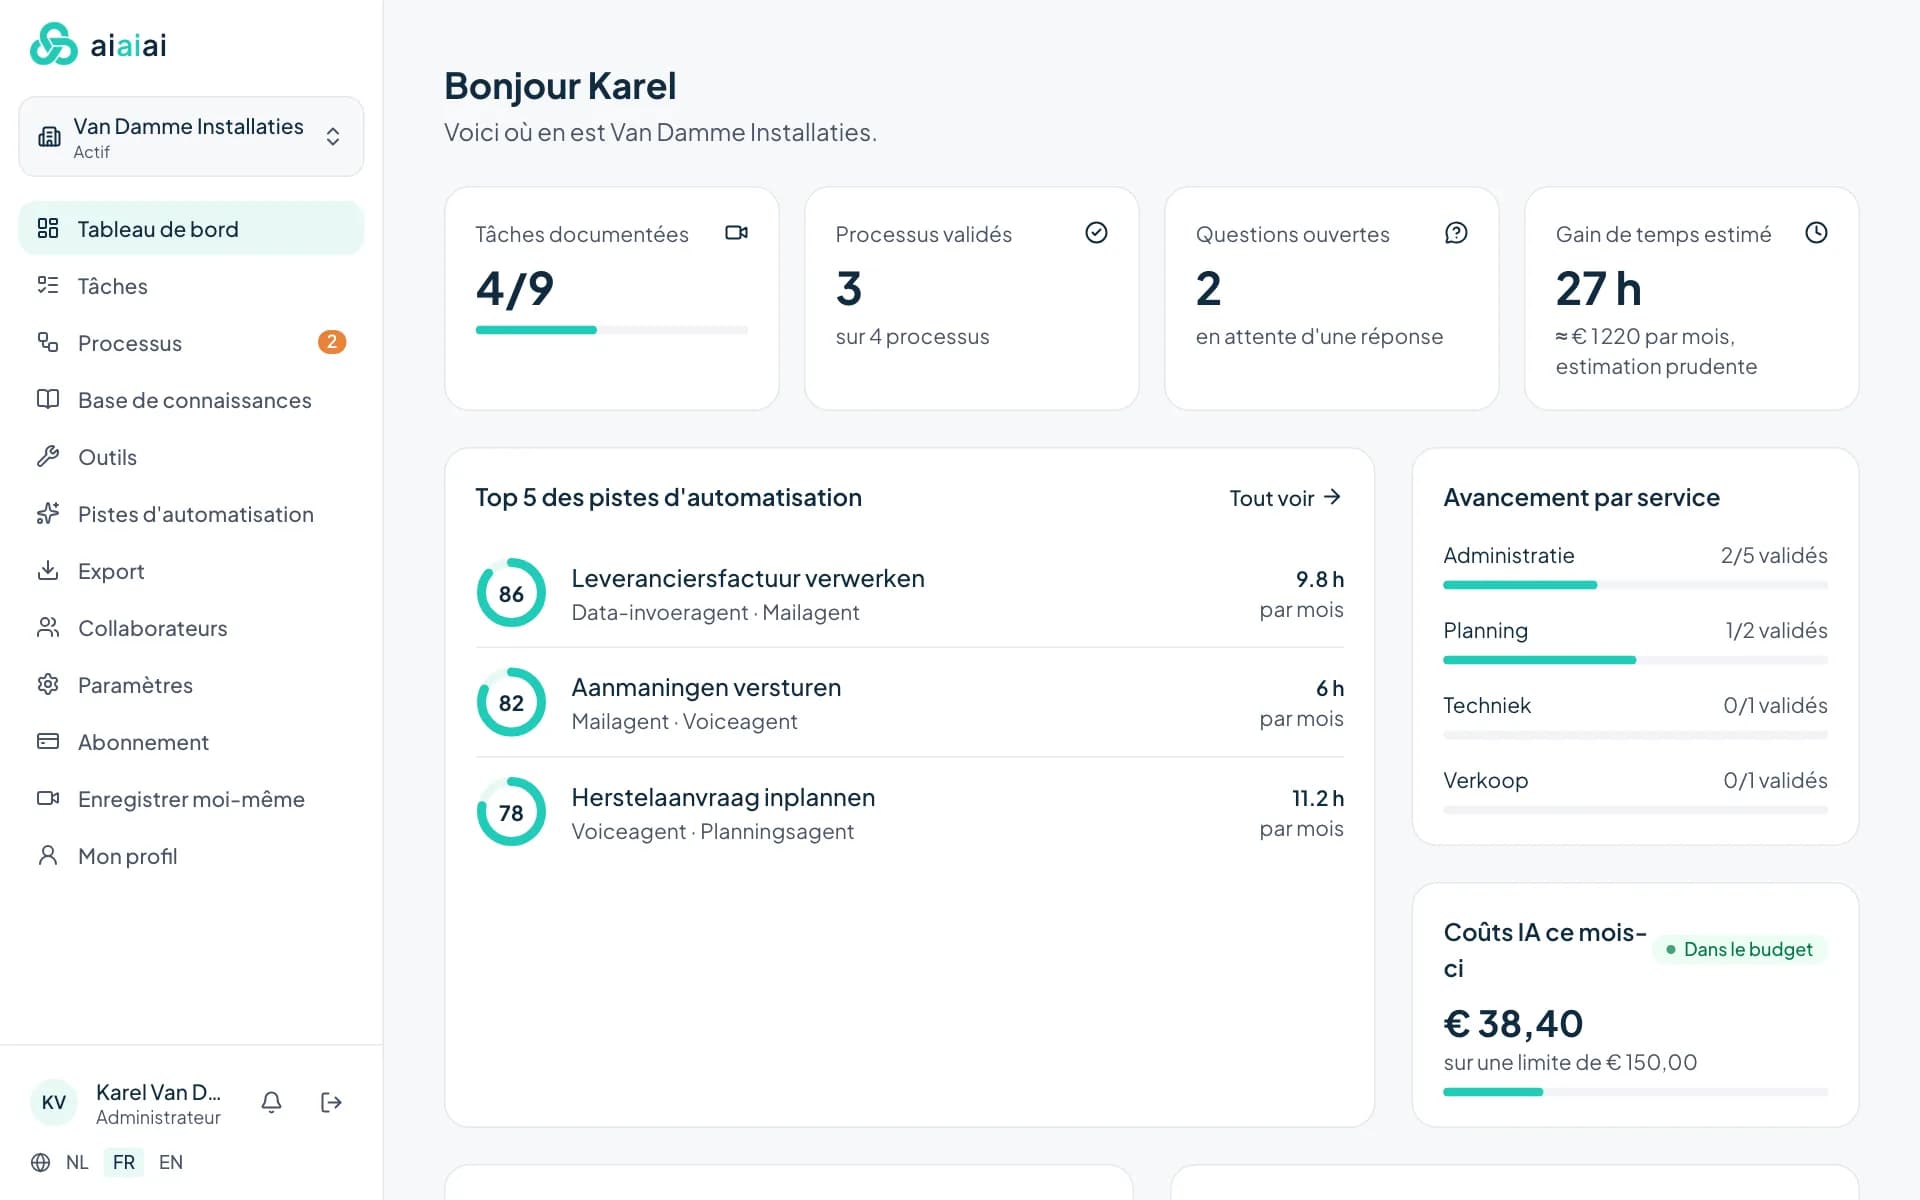Click the question icon on Questions ouvertes

[1456, 233]
